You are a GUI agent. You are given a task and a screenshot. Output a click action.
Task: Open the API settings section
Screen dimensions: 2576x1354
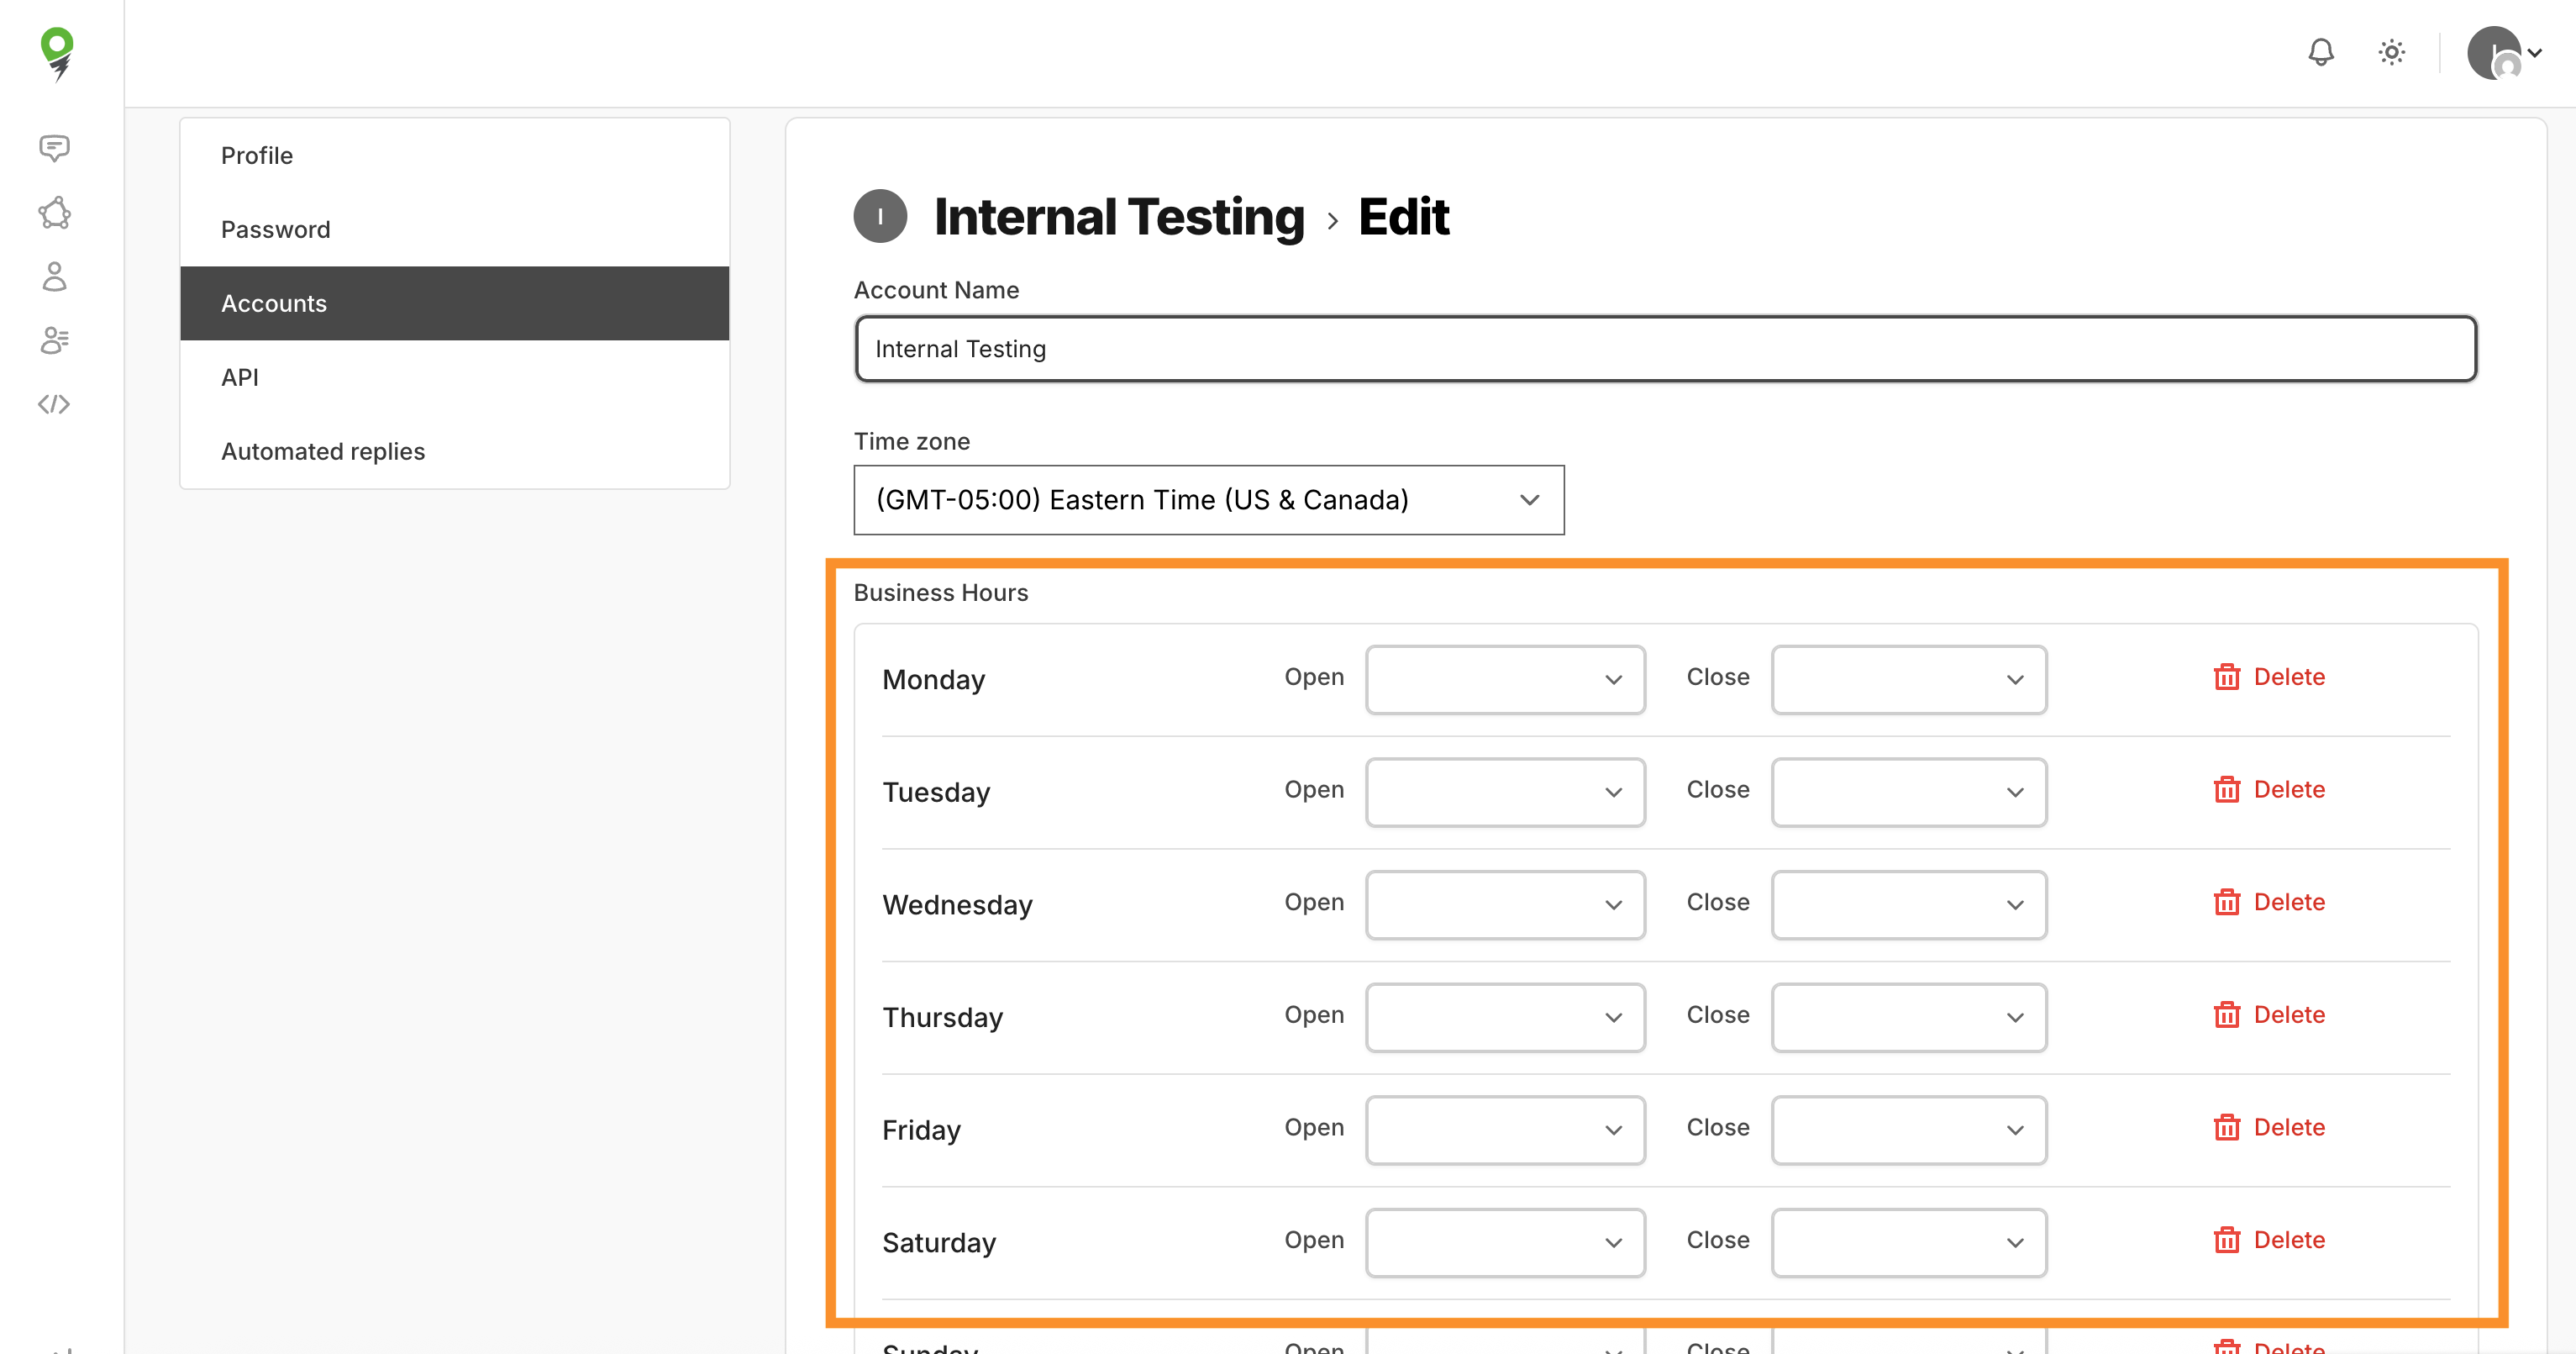click(x=240, y=378)
